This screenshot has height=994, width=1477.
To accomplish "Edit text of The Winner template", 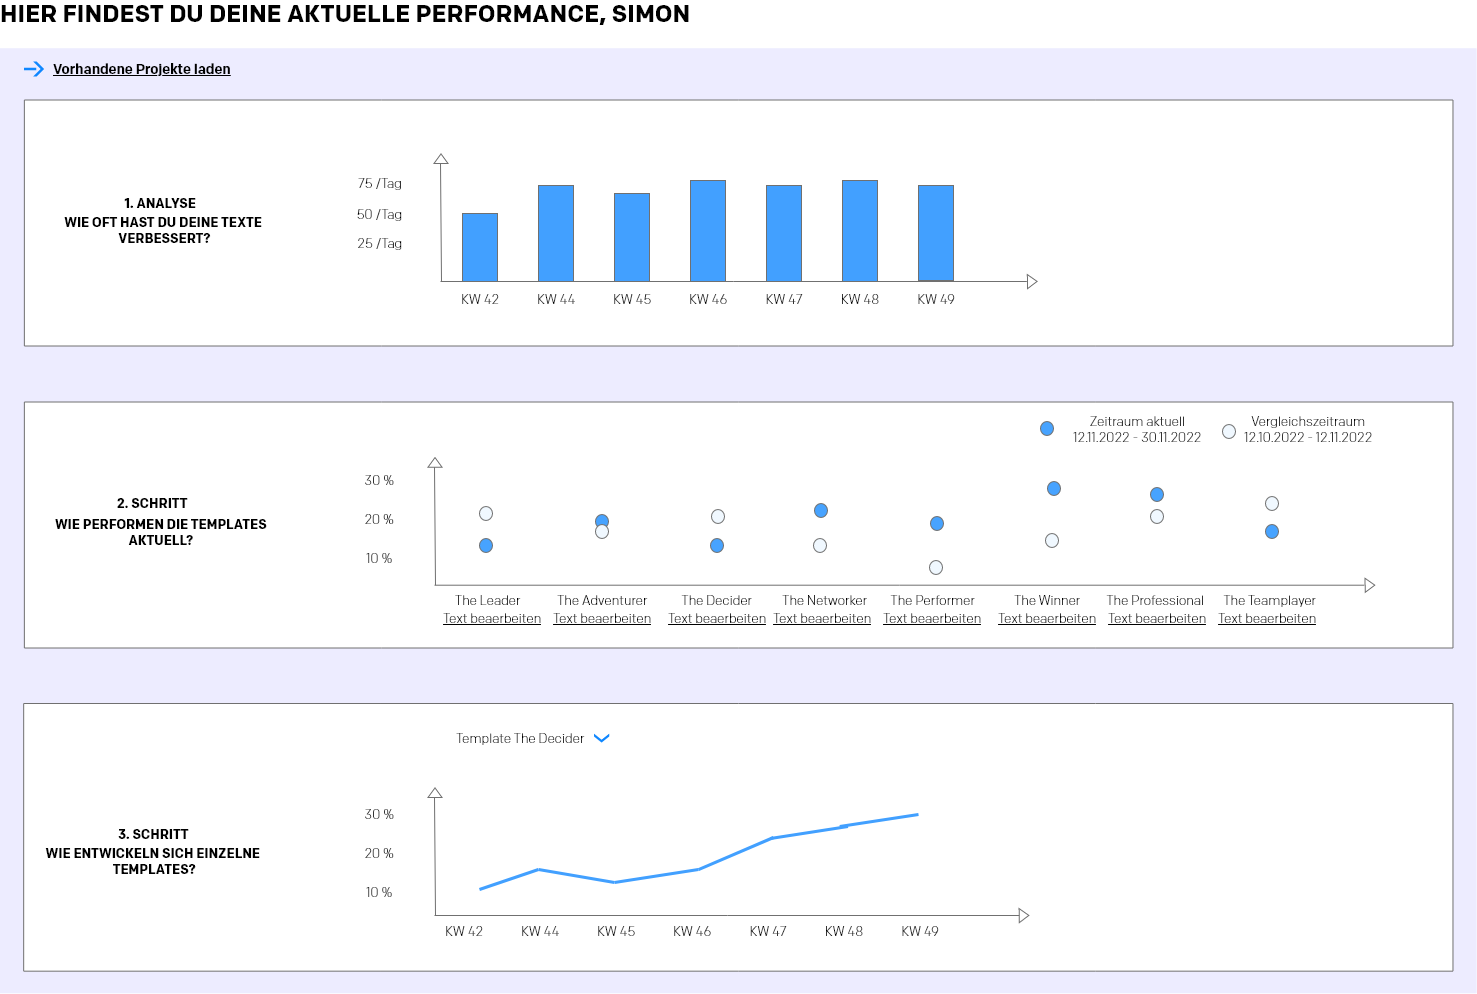I will coord(1047,619).
